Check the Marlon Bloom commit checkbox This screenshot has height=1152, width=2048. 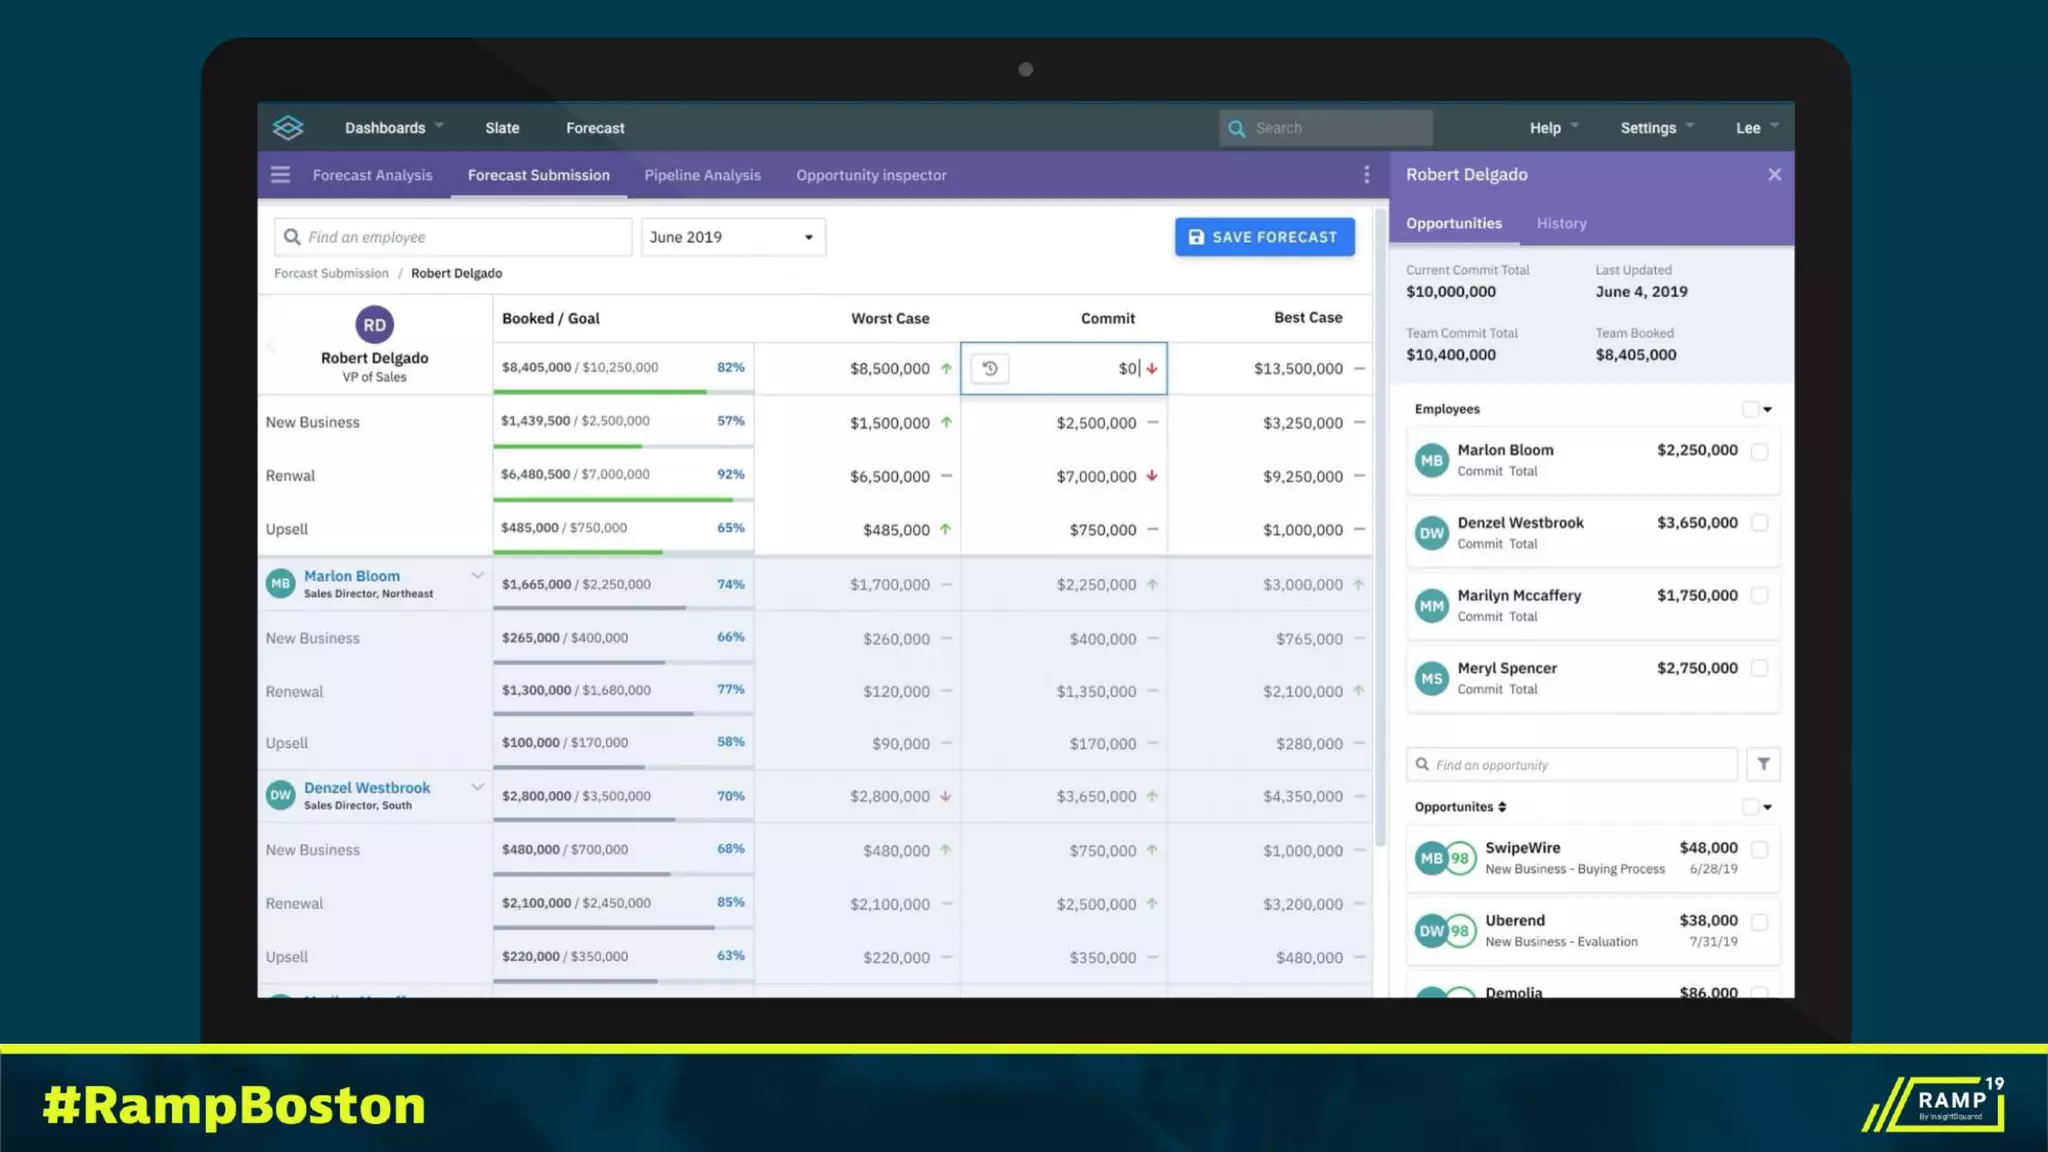1760,451
